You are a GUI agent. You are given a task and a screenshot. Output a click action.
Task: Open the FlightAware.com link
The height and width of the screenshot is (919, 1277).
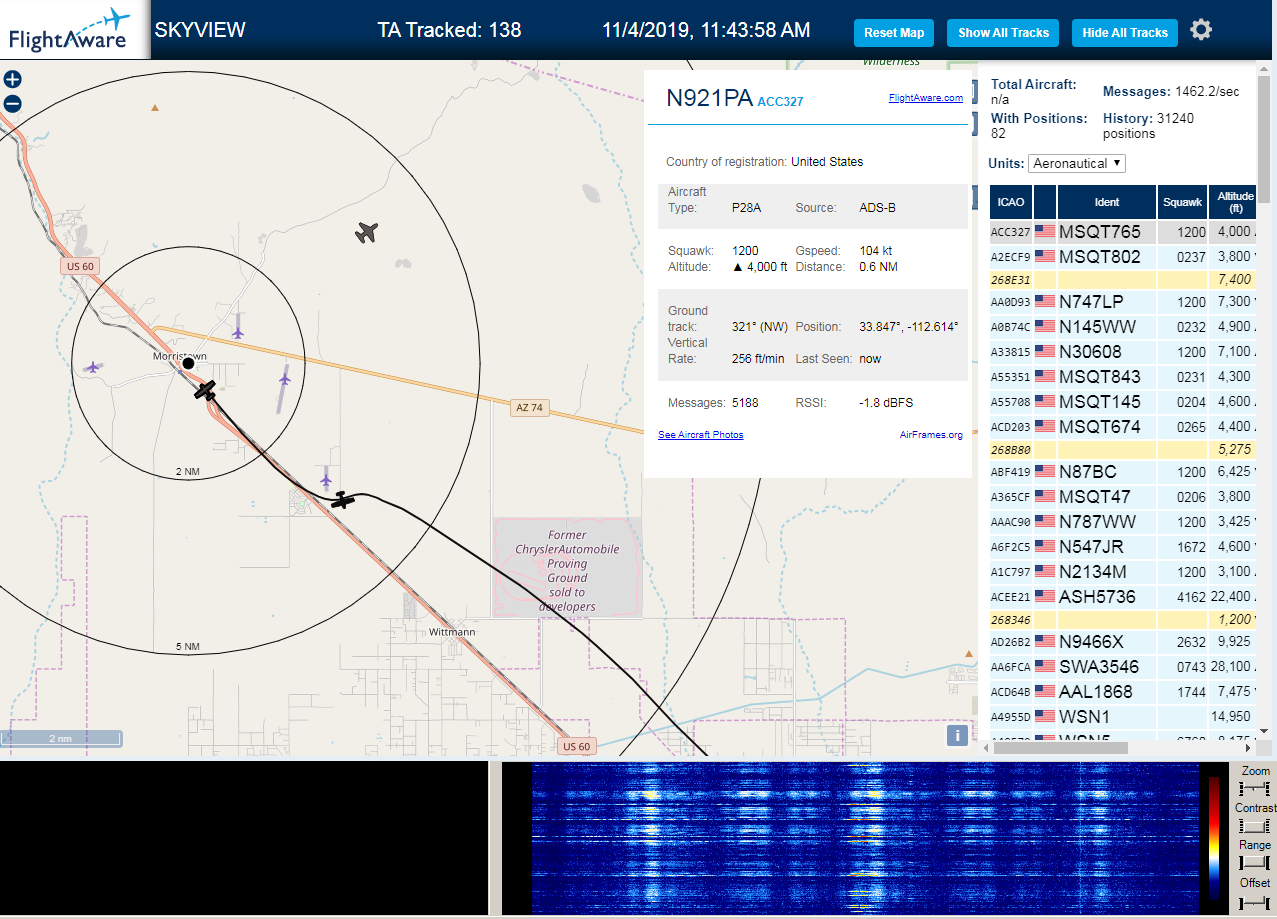click(926, 98)
